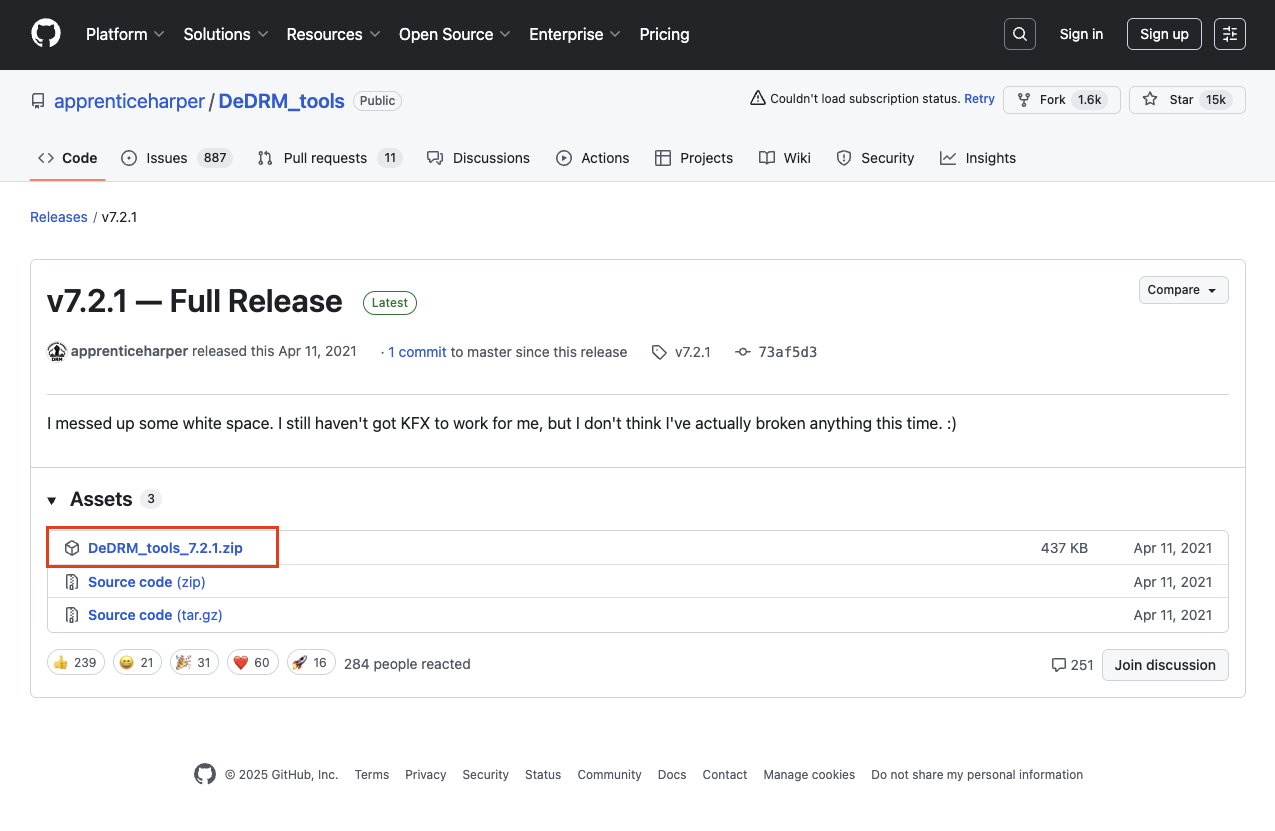
Task: Open the Pull requests tab
Action: (328, 158)
